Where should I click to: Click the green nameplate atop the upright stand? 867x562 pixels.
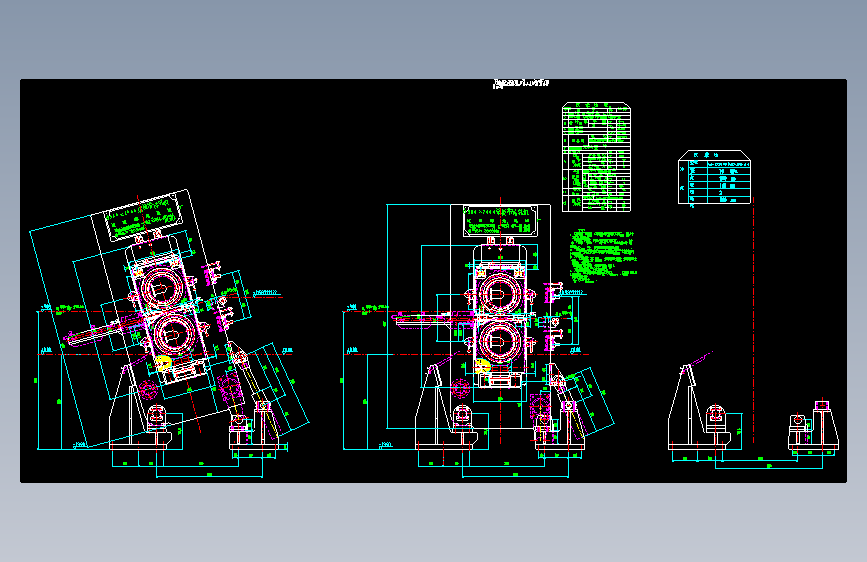500,221
